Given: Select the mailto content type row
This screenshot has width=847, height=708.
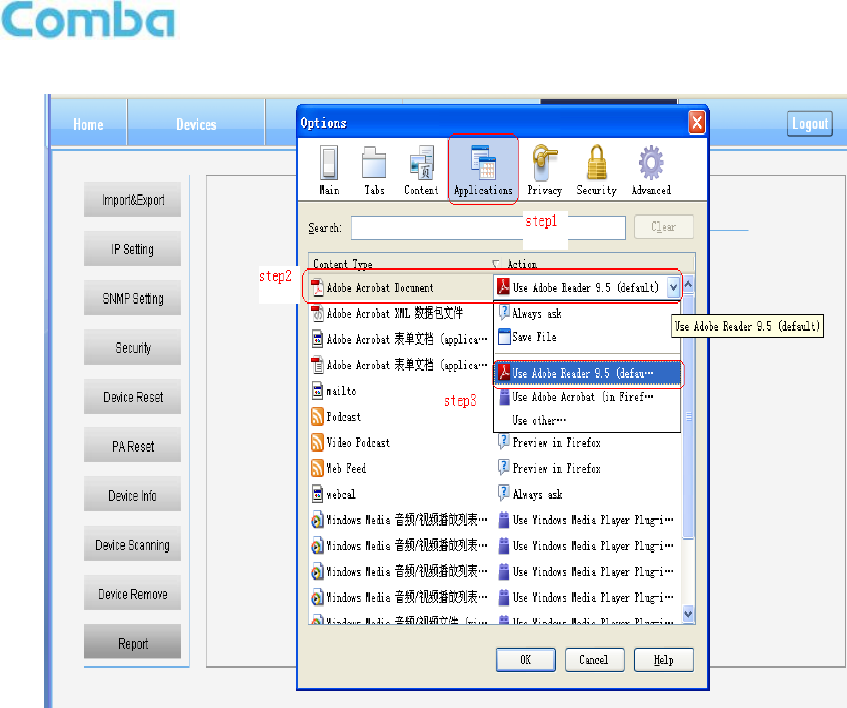Looking at the screenshot, I should pos(401,390).
